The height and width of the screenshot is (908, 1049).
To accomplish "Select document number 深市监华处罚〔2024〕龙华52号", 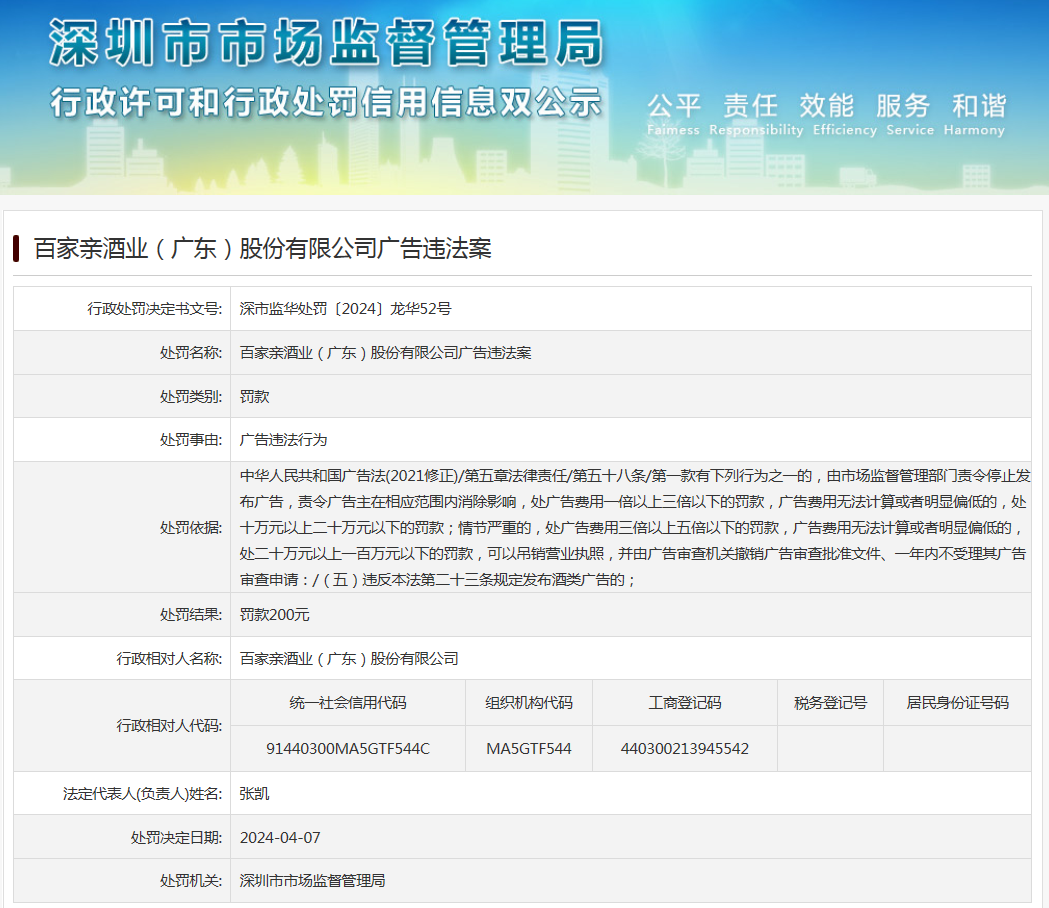I will pyautogui.click(x=345, y=308).
